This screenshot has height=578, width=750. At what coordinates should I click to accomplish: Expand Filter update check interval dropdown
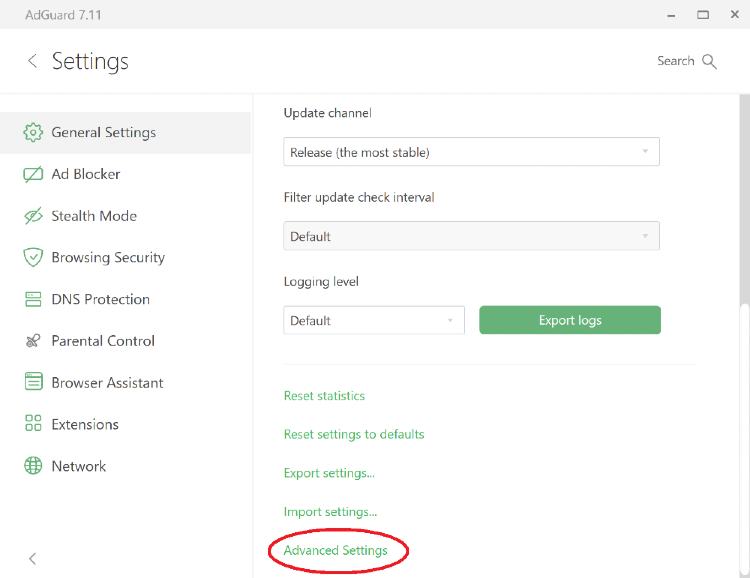pos(471,236)
